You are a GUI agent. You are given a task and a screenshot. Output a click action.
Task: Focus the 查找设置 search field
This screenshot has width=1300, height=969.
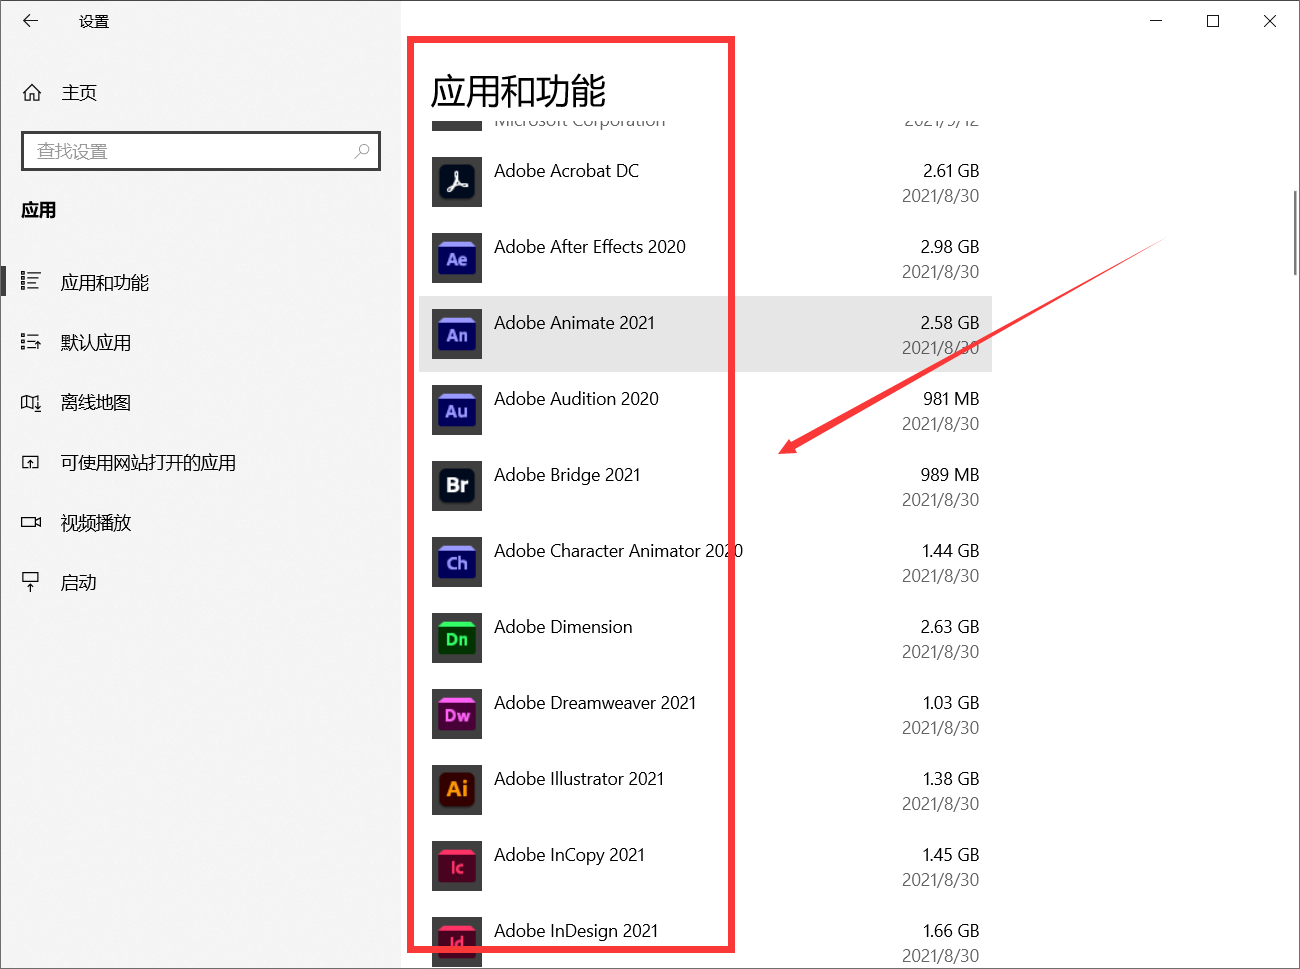pos(201,151)
